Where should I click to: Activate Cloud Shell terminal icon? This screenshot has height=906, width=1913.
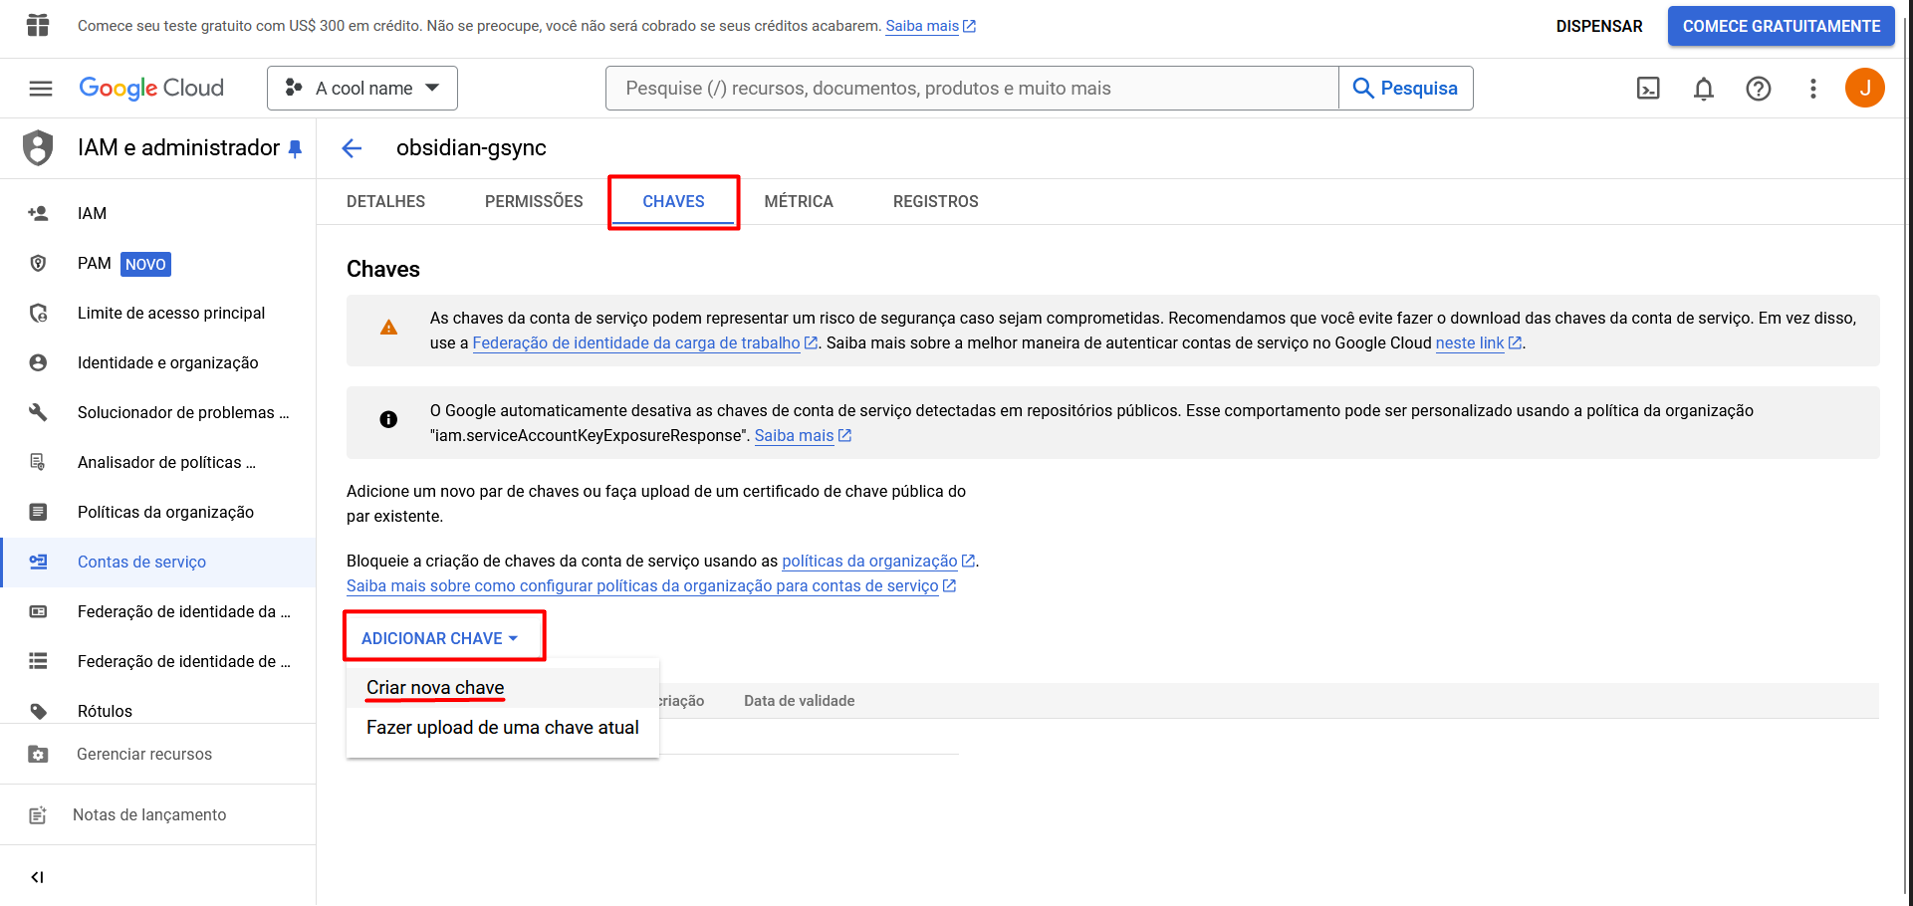(x=1648, y=89)
